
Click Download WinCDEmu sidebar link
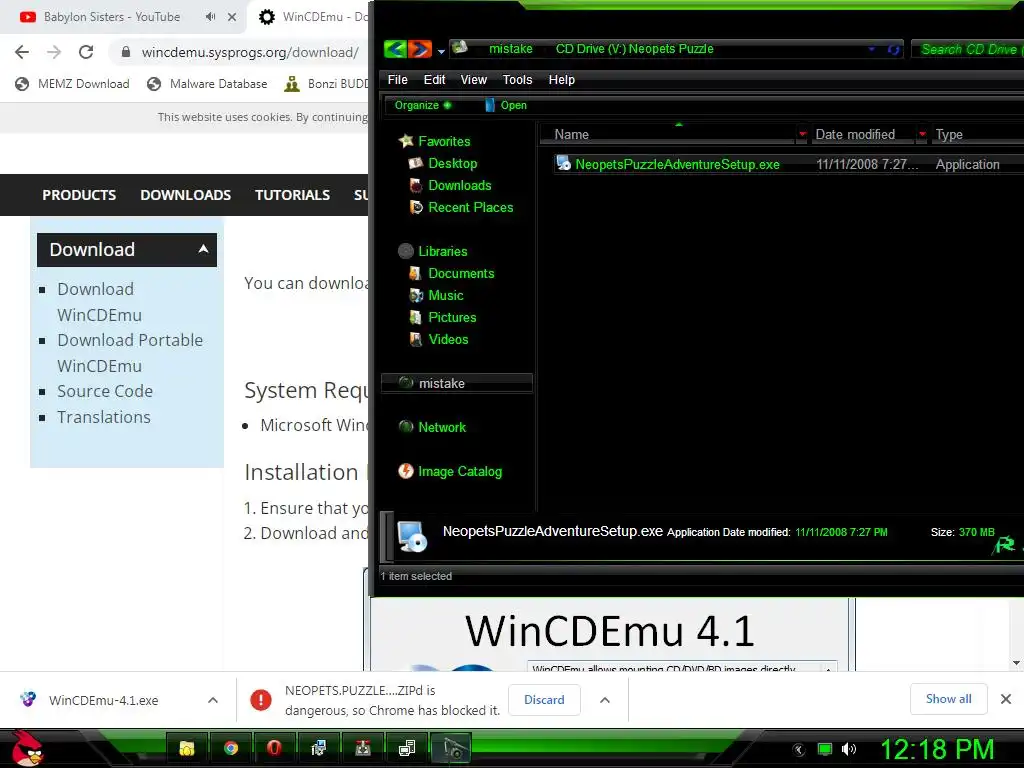99,302
